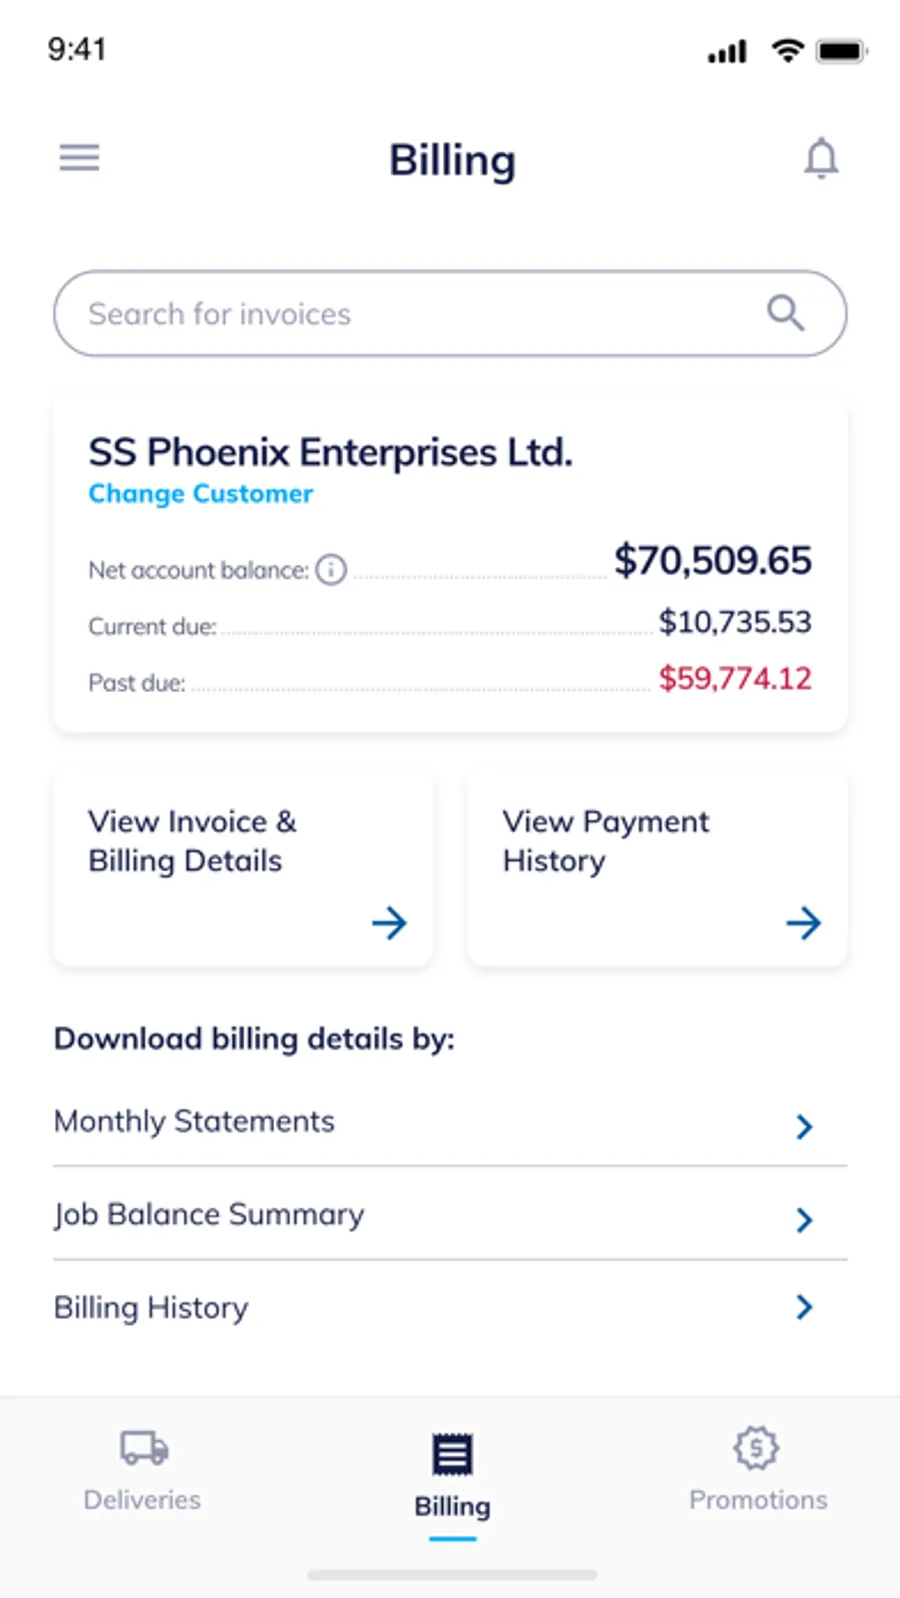Tap the Billing receipt icon

coord(452,1455)
